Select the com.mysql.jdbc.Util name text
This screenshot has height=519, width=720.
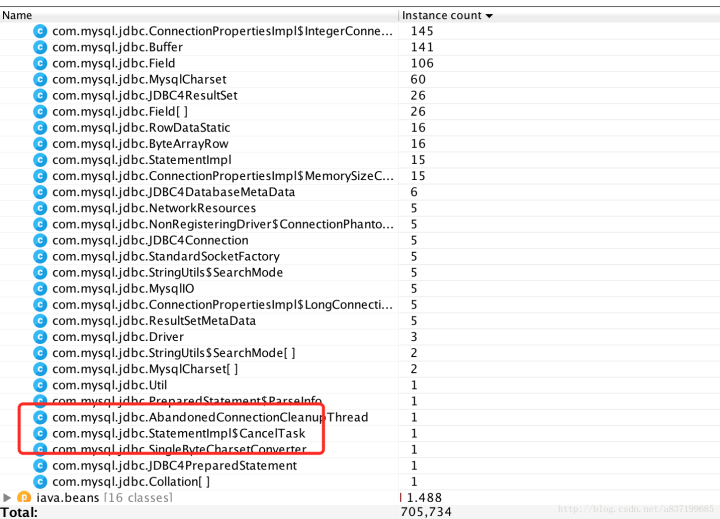pos(110,385)
